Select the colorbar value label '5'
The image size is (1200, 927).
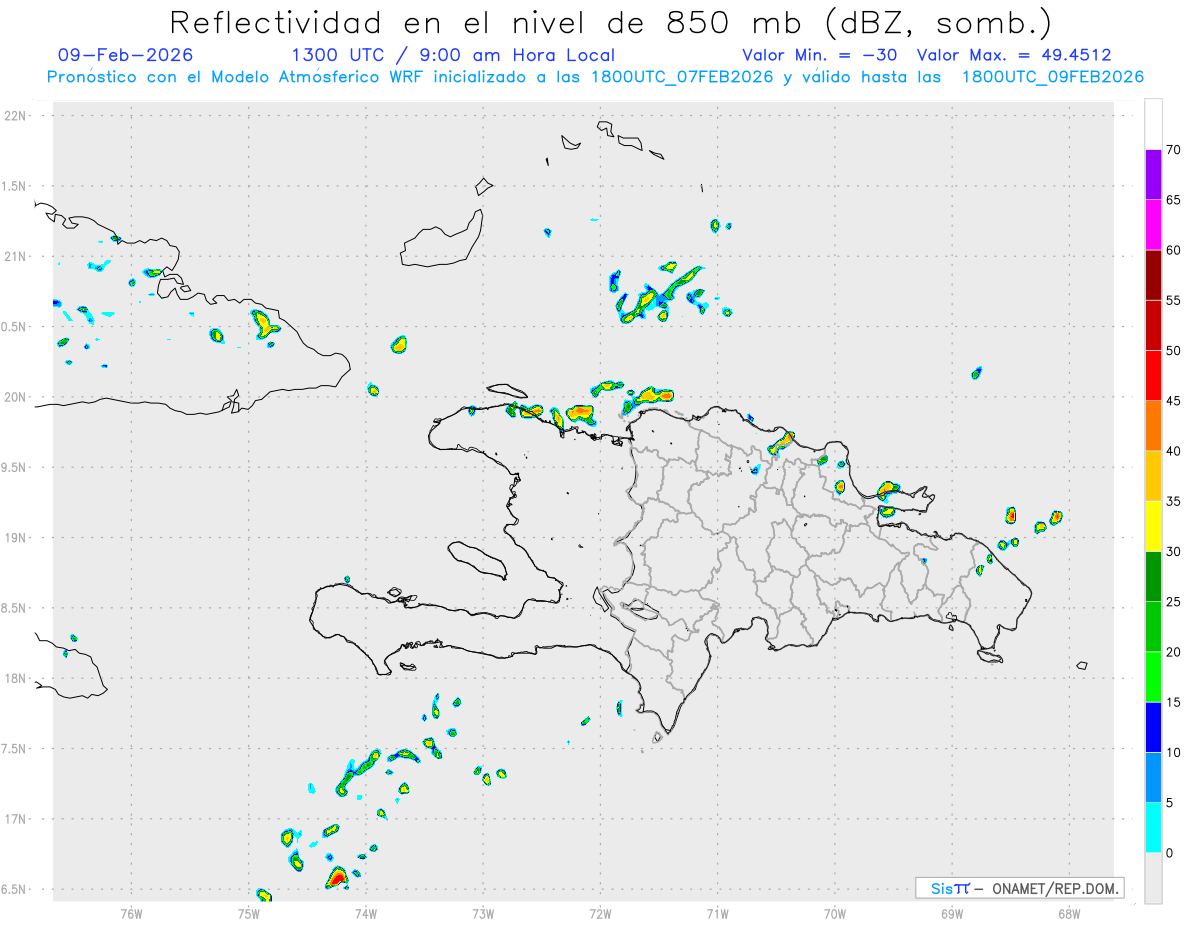tap(1170, 803)
